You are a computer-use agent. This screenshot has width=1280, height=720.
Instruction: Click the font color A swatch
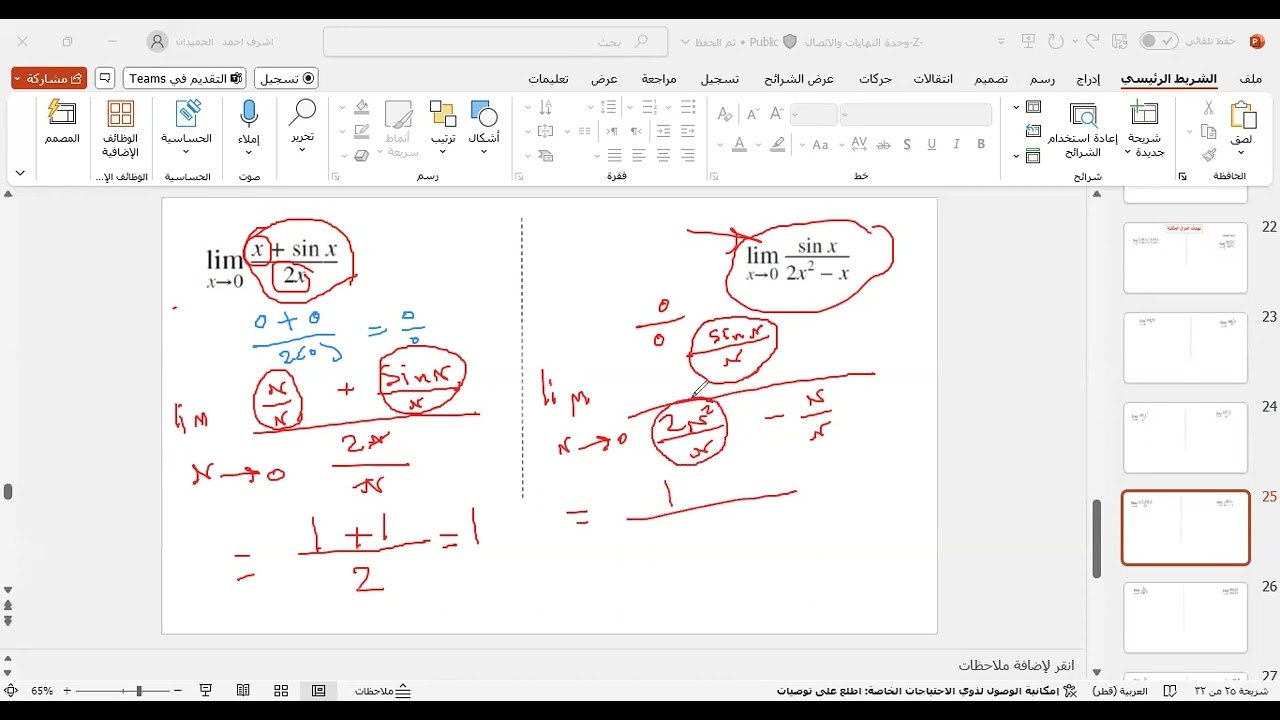(739, 145)
